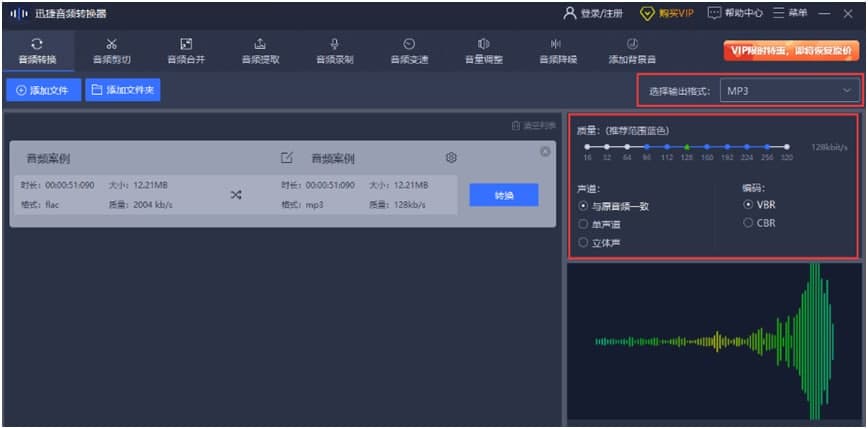868x429 pixels.
Task: Open the 音频提取 audio extraction tool
Action: 260,51
